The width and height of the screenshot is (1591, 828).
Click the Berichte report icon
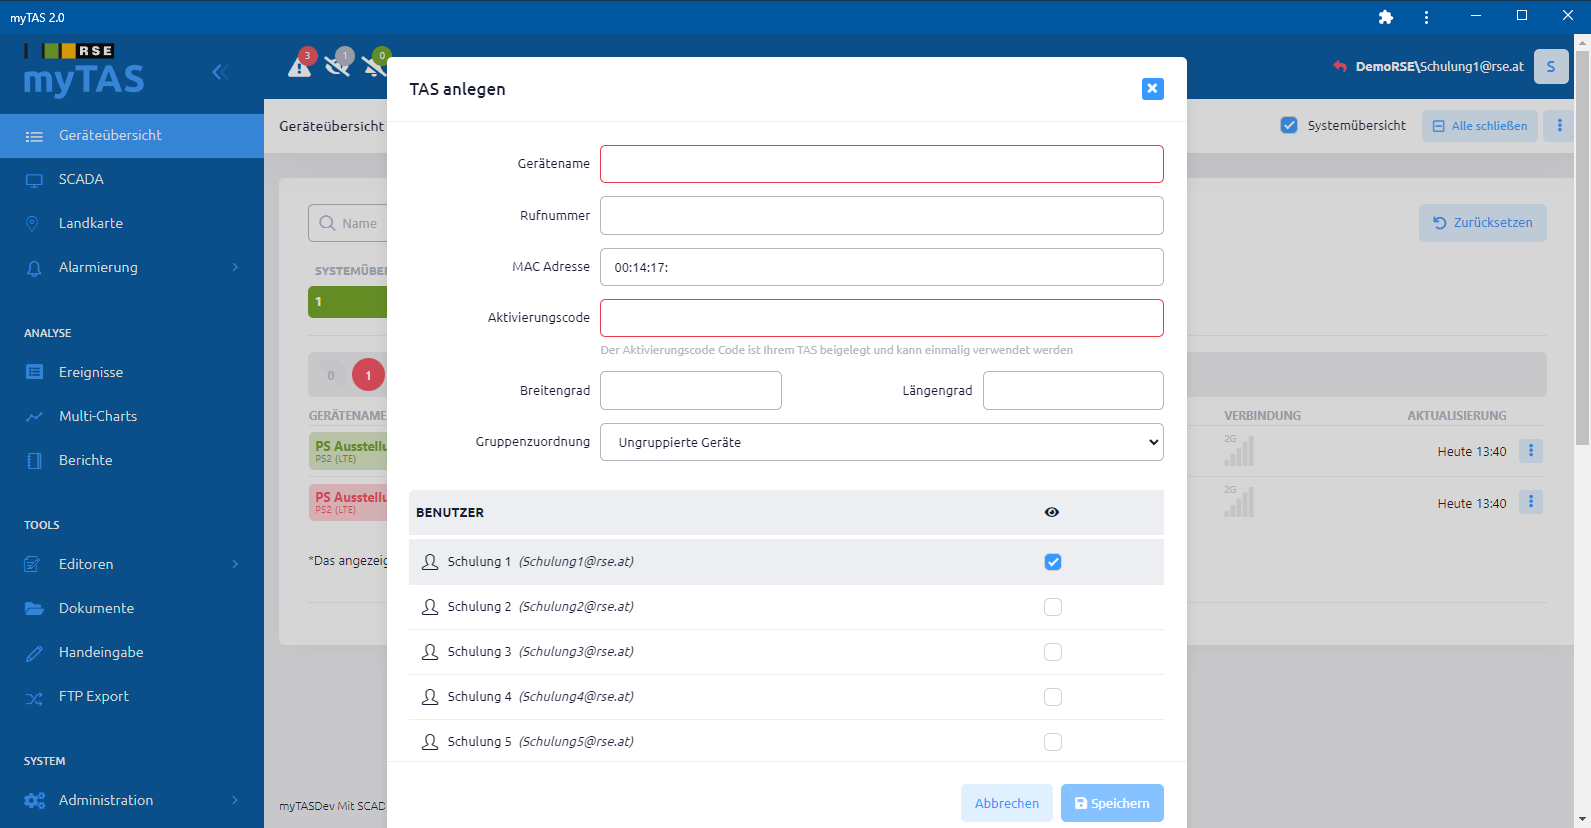coord(34,460)
